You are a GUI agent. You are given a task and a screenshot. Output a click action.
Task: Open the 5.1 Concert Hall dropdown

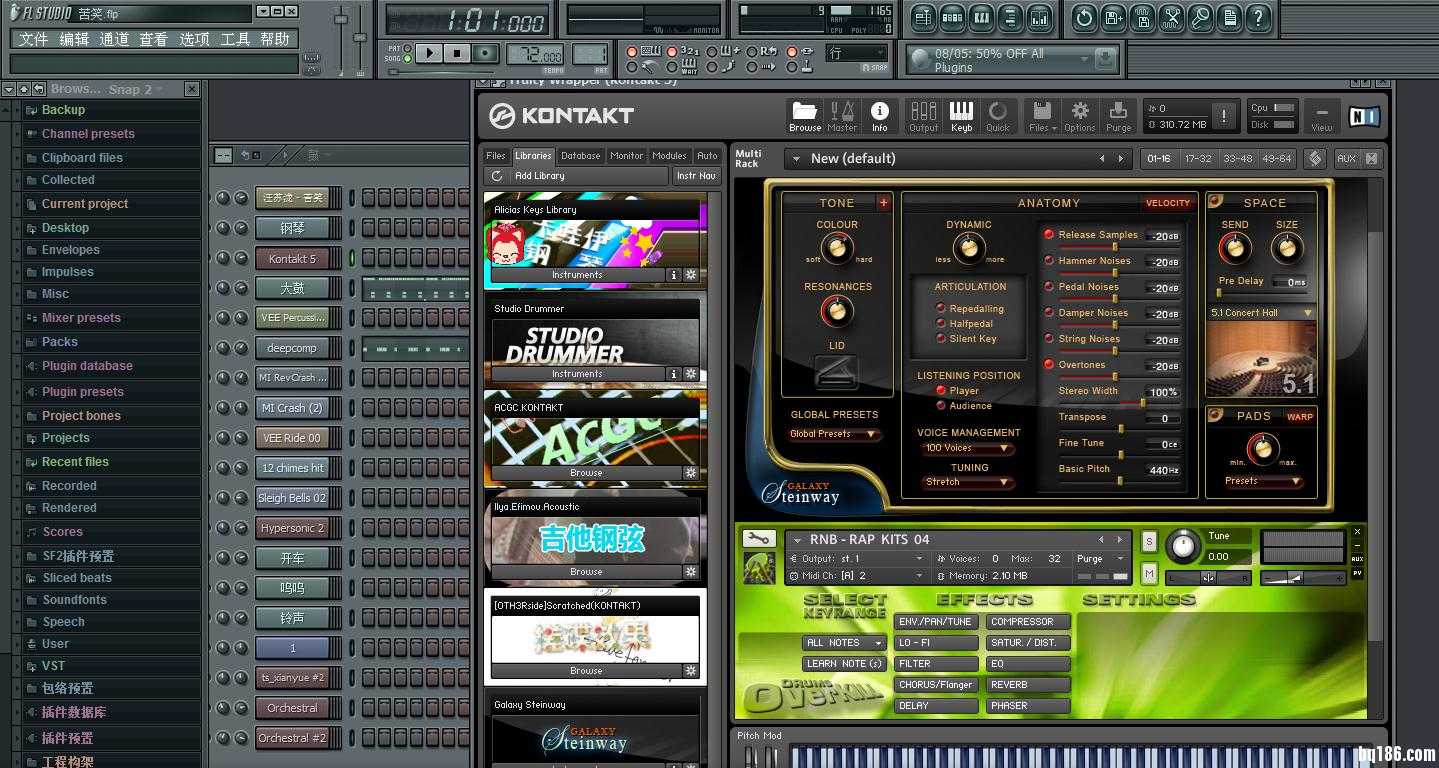pos(1261,313)
